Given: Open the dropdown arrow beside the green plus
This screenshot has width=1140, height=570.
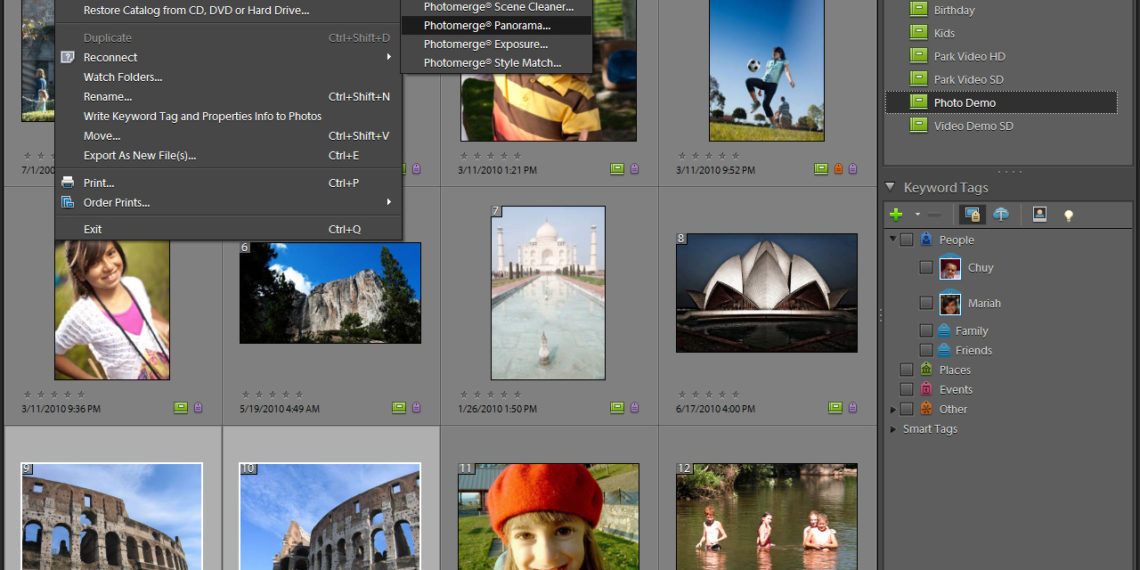Looking at the screenshot, I should tap(918, 214).
